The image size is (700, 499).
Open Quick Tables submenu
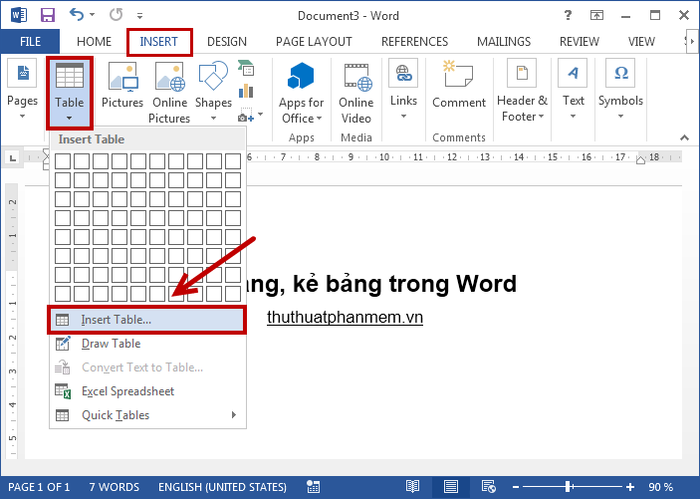coord(147,415)
